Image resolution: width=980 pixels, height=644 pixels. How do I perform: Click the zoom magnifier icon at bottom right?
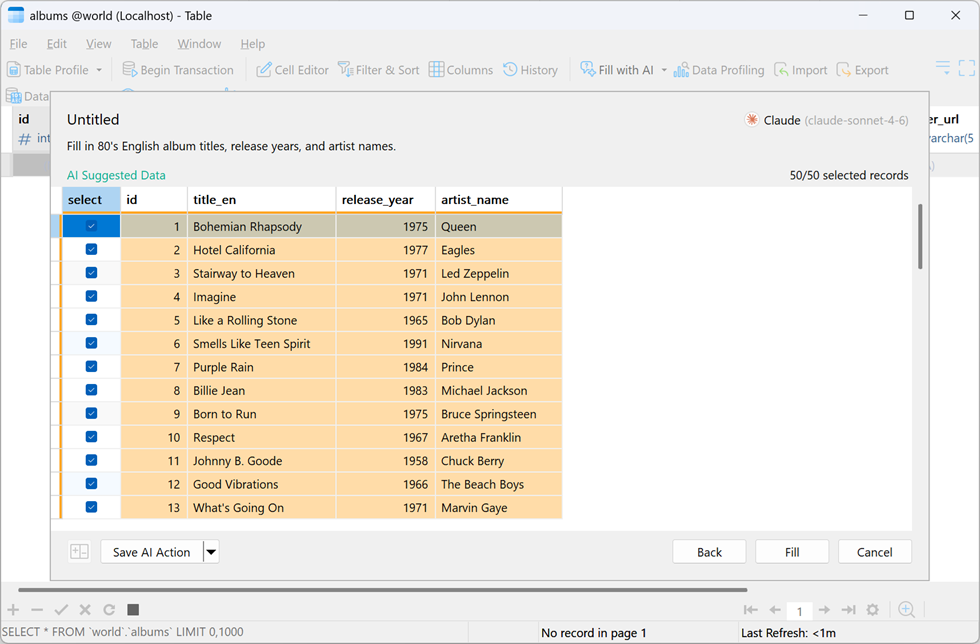(906, 609)
